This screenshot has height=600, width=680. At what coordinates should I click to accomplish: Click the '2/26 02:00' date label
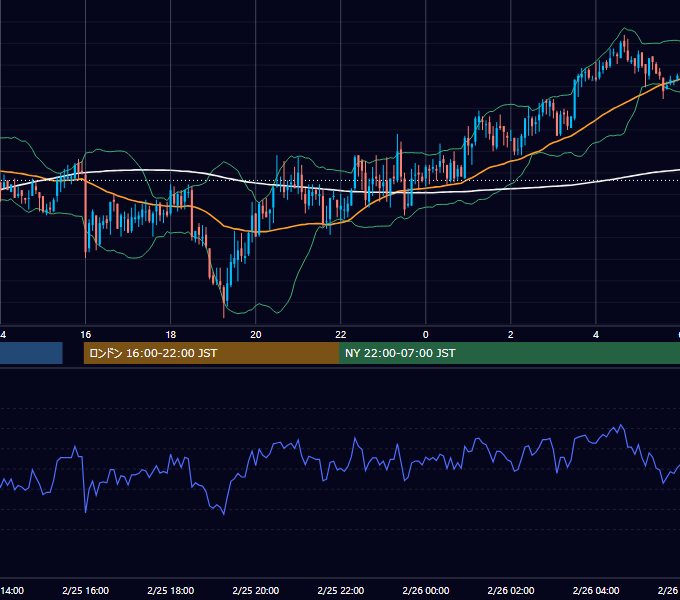pyautogui.click(x=510, y=590)
